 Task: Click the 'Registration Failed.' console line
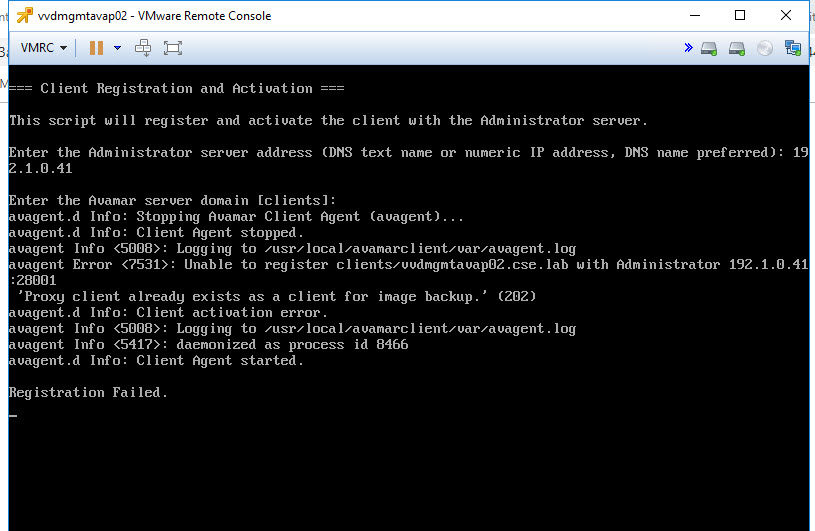[x=88, y=392]
